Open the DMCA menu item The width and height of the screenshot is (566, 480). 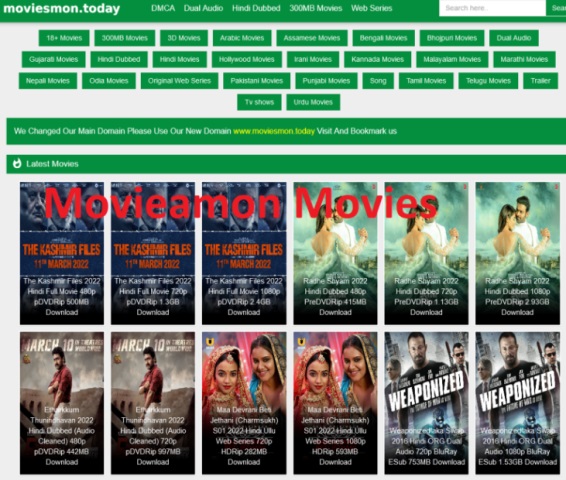pos(163,8)
